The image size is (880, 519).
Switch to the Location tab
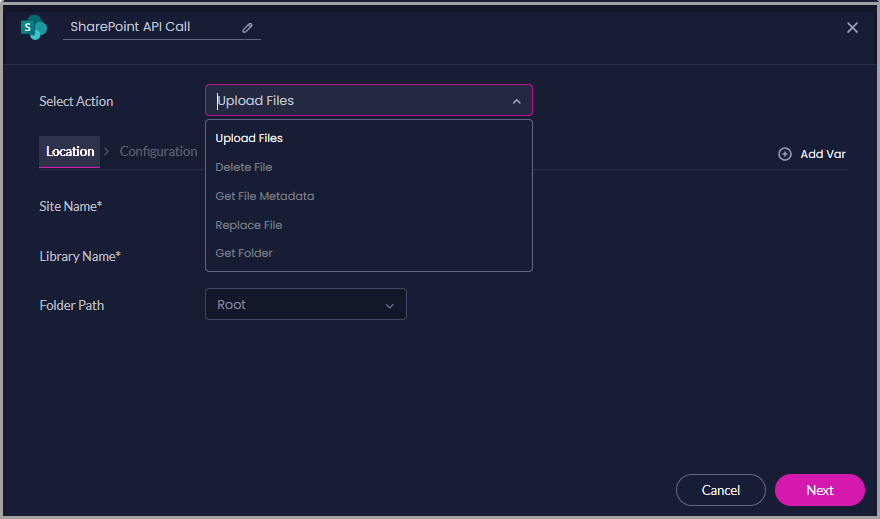coord(70,151)
